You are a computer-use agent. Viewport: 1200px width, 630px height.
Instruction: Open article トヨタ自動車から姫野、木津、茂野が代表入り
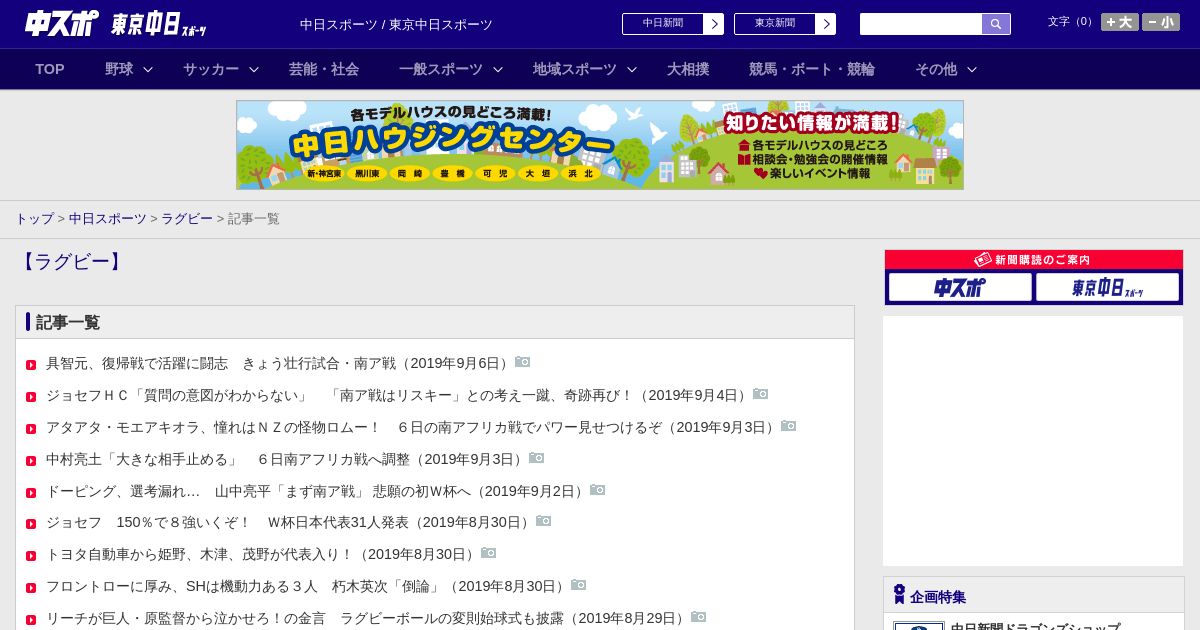pyautogui.click(x=263, y=554)
